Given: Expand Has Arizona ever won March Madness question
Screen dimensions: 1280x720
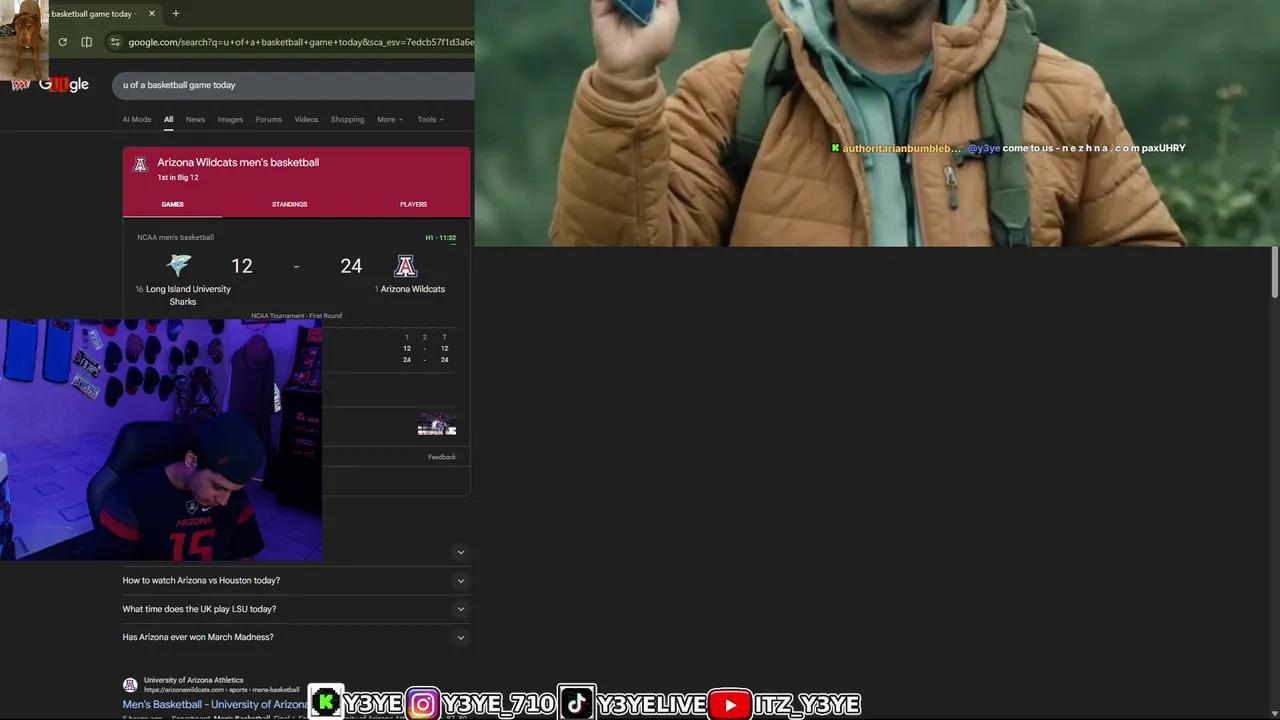Looking at the screenshot, I should (x=296, y=637).
